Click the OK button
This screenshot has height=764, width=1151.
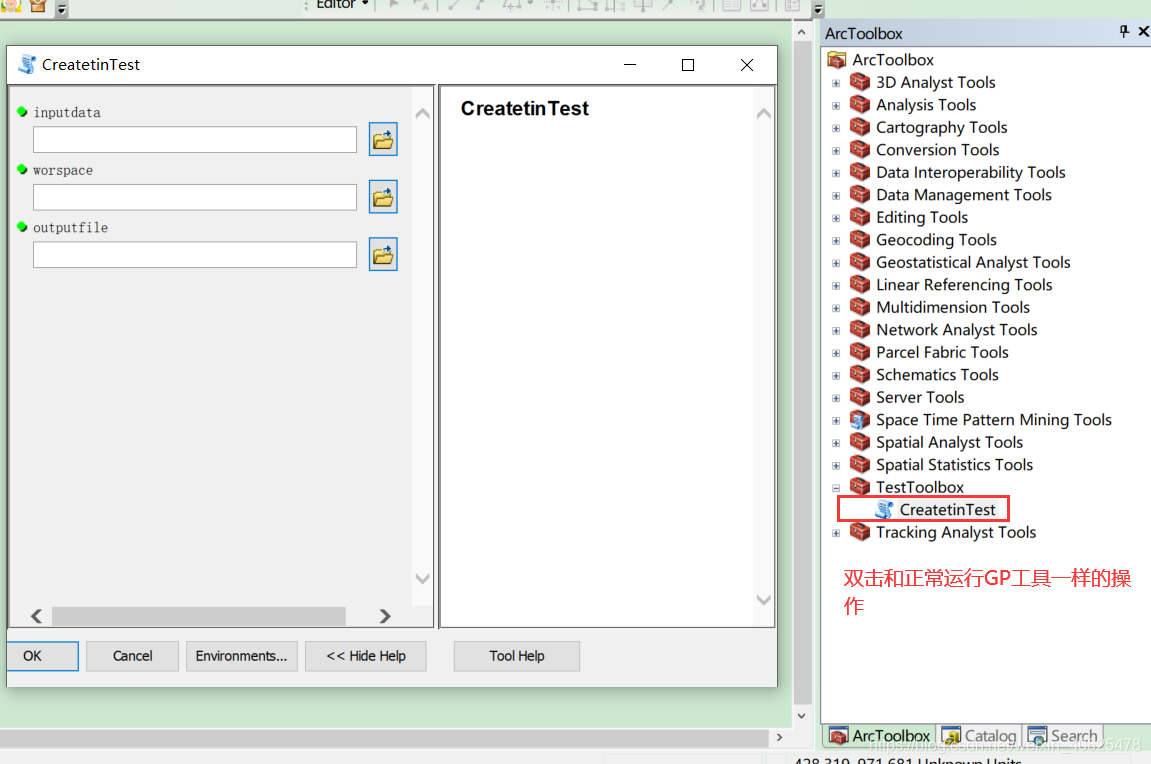(x=43, y=656)
